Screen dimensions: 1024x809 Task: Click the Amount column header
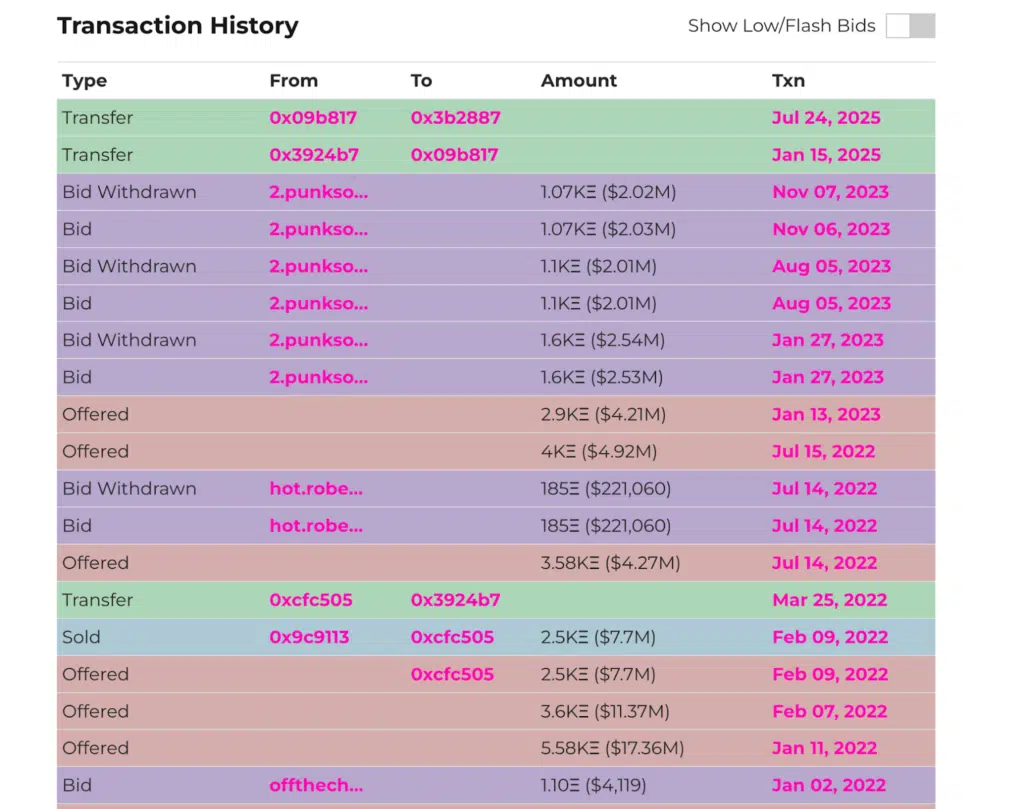coord(579,81)
